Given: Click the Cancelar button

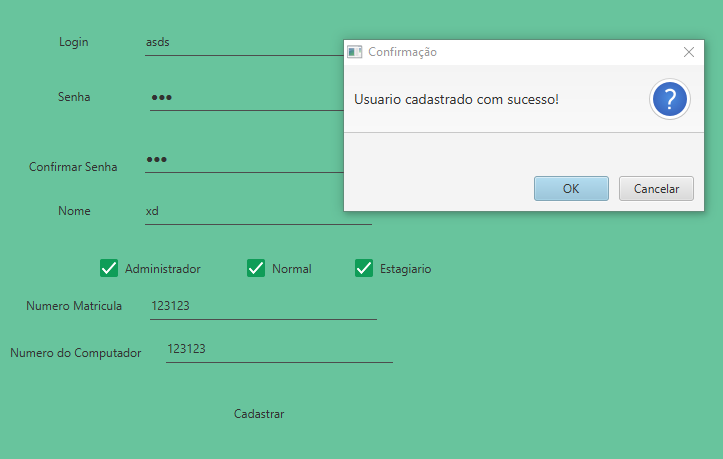Looking at the screenshot, I should pos(656,188).
